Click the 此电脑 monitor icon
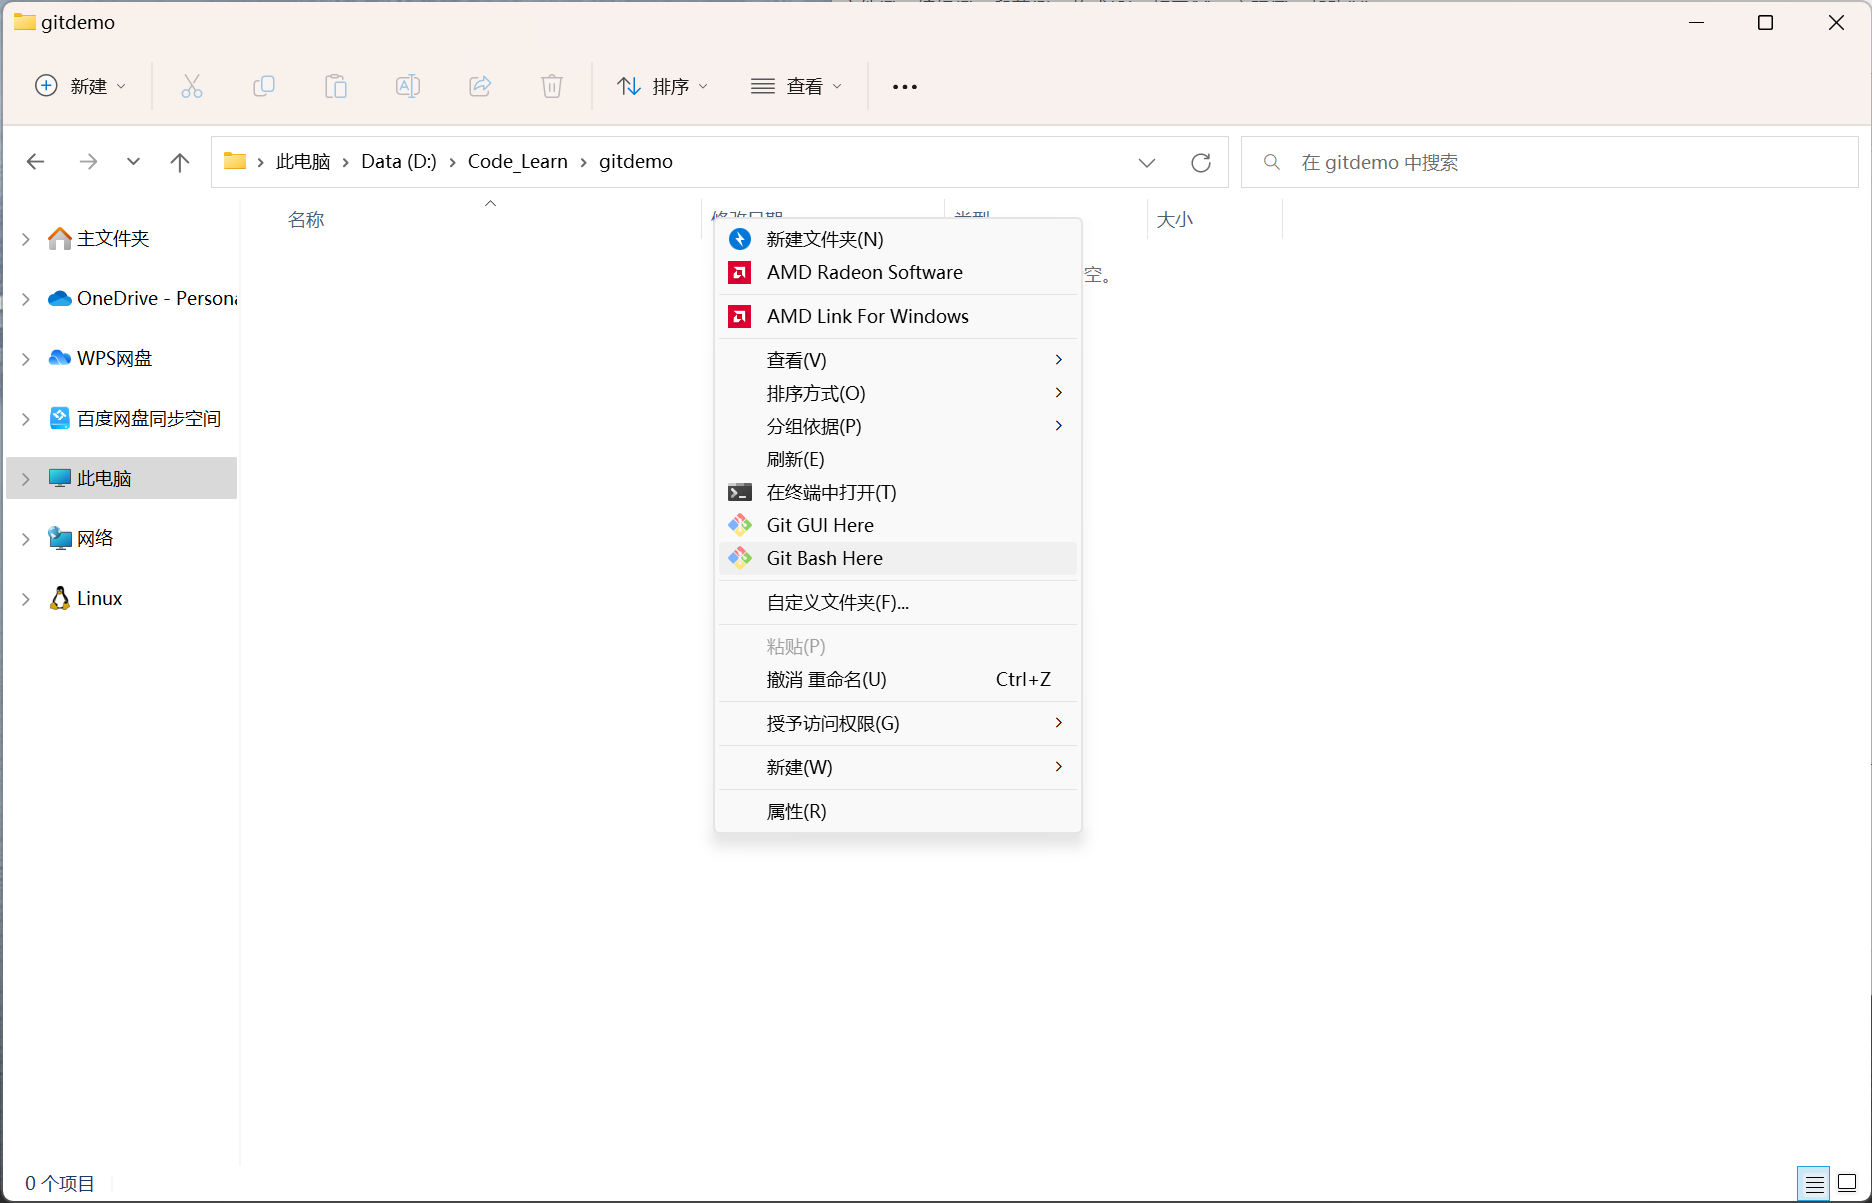This screenshot has width=1872, height=1203. [60, 478]
